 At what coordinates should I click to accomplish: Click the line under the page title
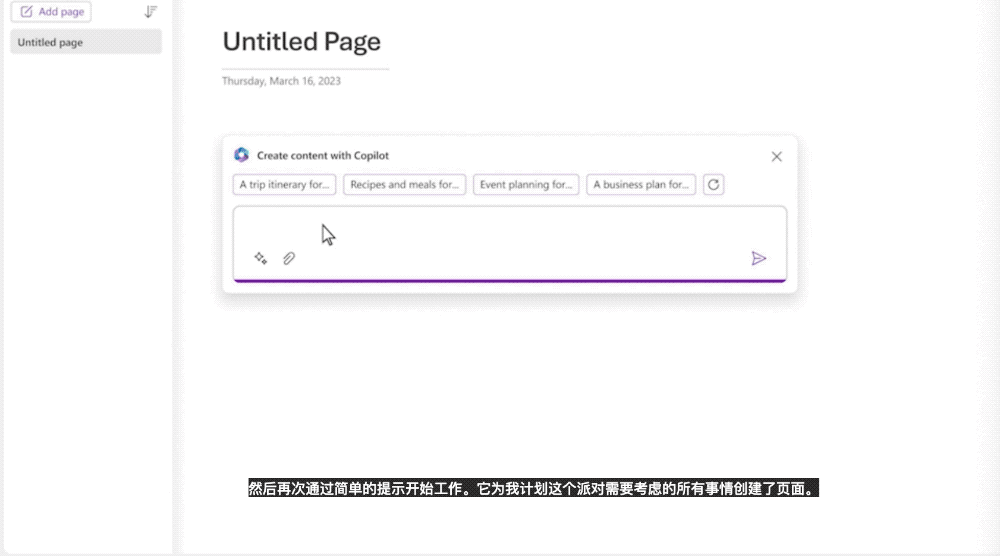coord(305,69)
